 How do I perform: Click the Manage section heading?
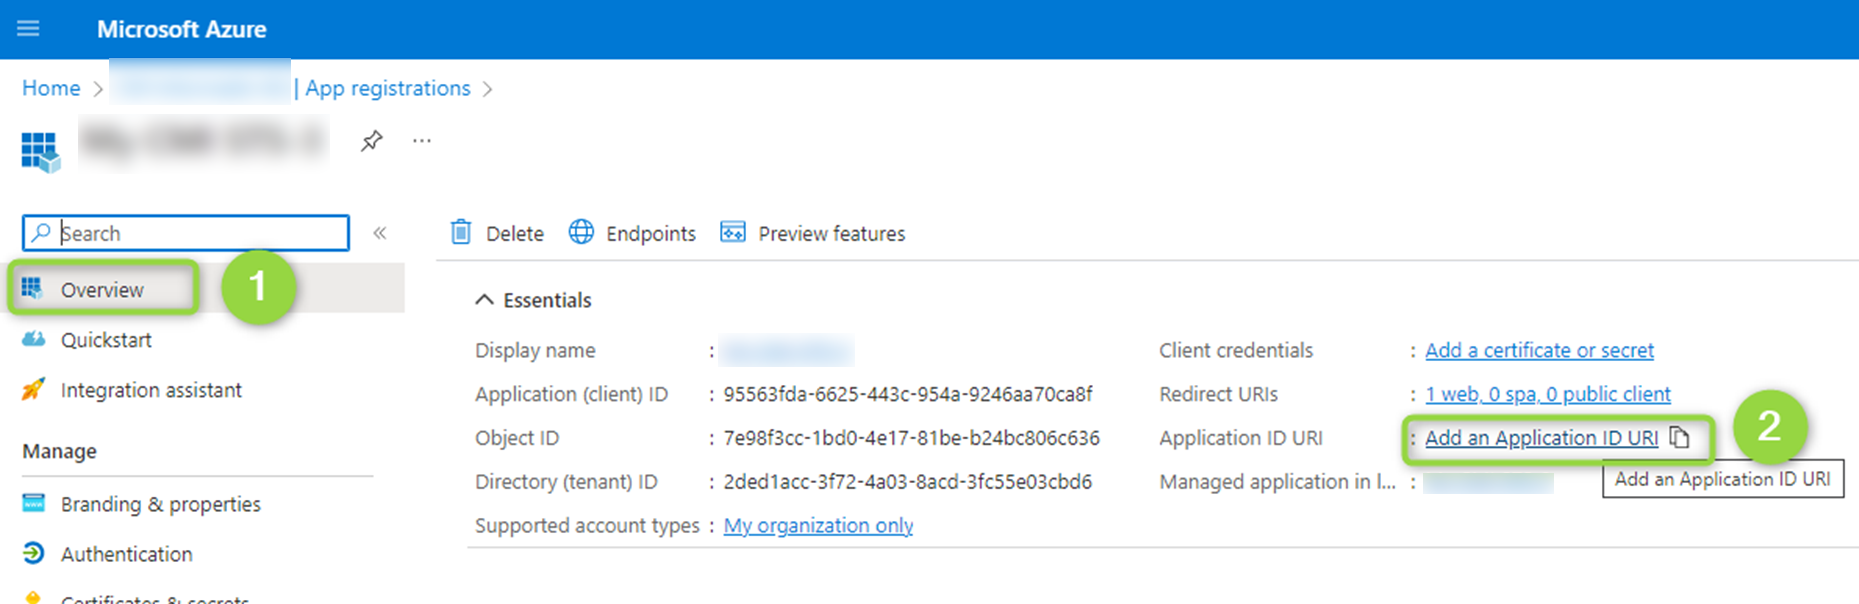[60, 451]
